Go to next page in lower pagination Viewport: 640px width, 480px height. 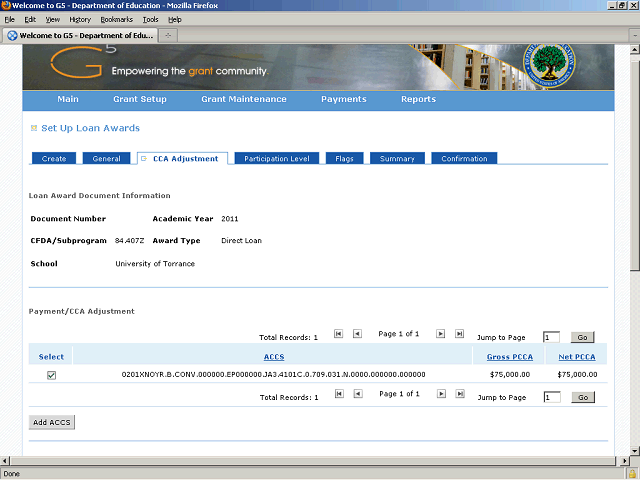(441, 394)
